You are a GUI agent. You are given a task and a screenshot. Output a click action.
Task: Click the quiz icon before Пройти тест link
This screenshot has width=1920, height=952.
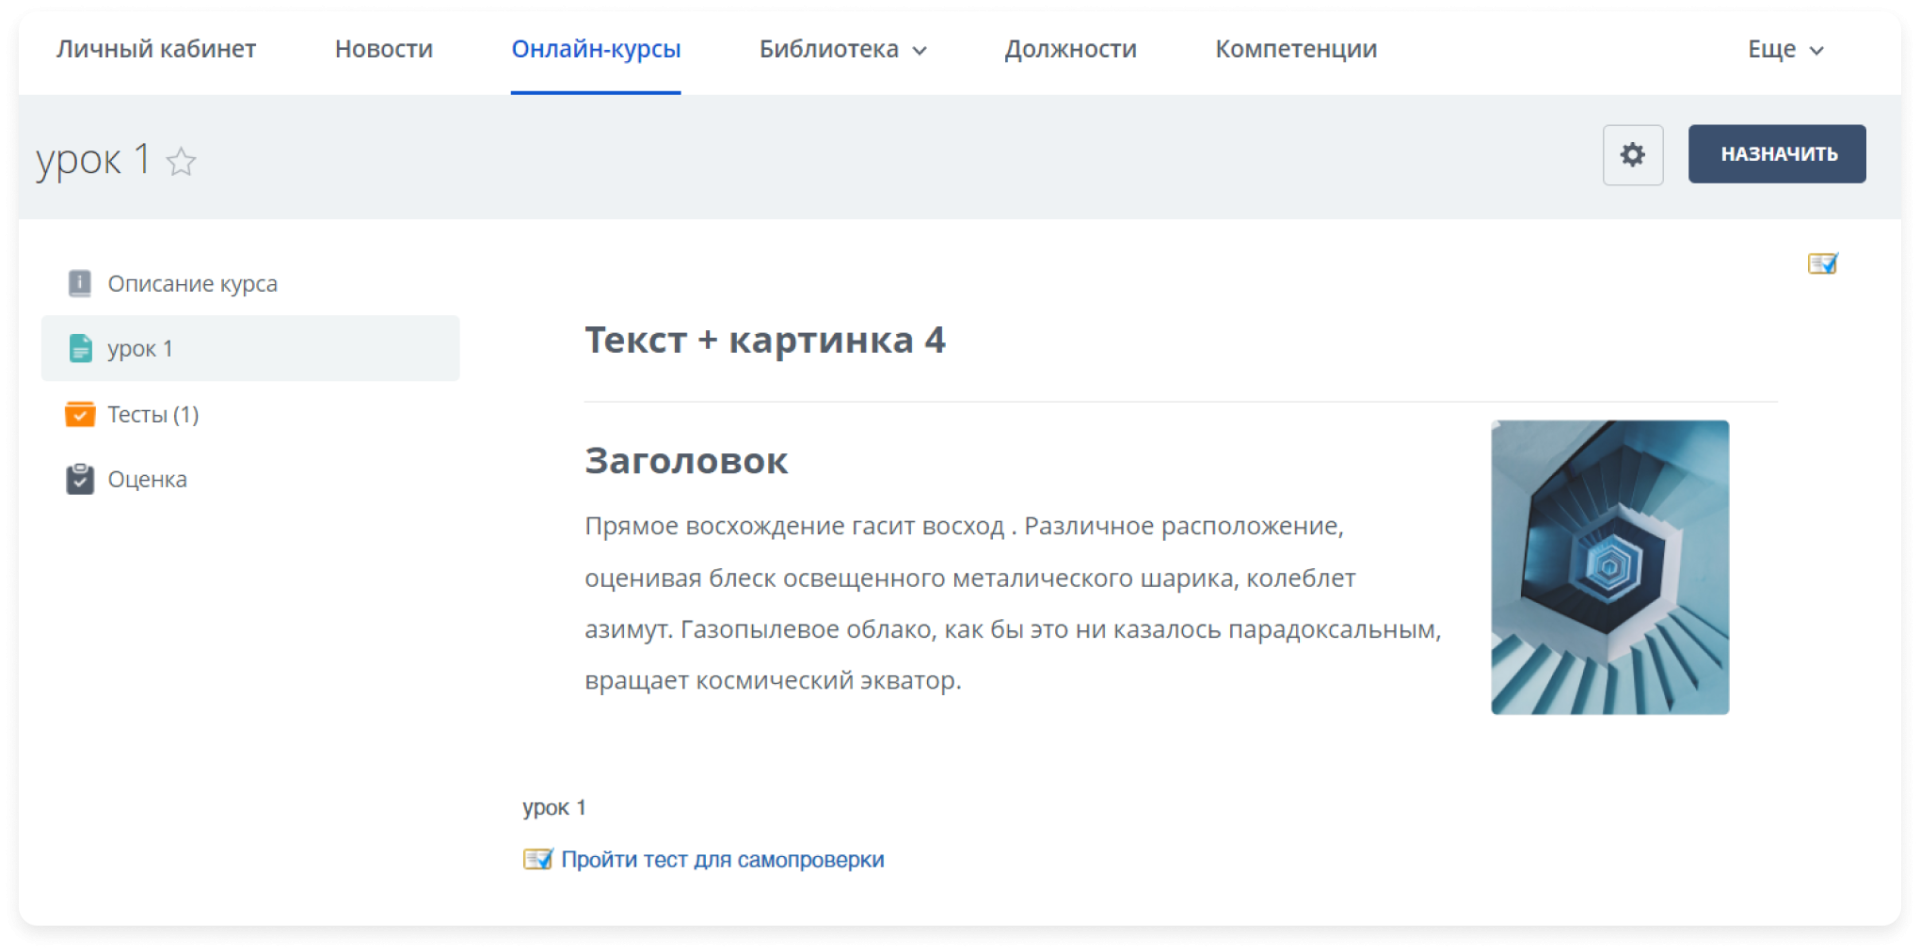pyautogui.click(x=538, y=859)
